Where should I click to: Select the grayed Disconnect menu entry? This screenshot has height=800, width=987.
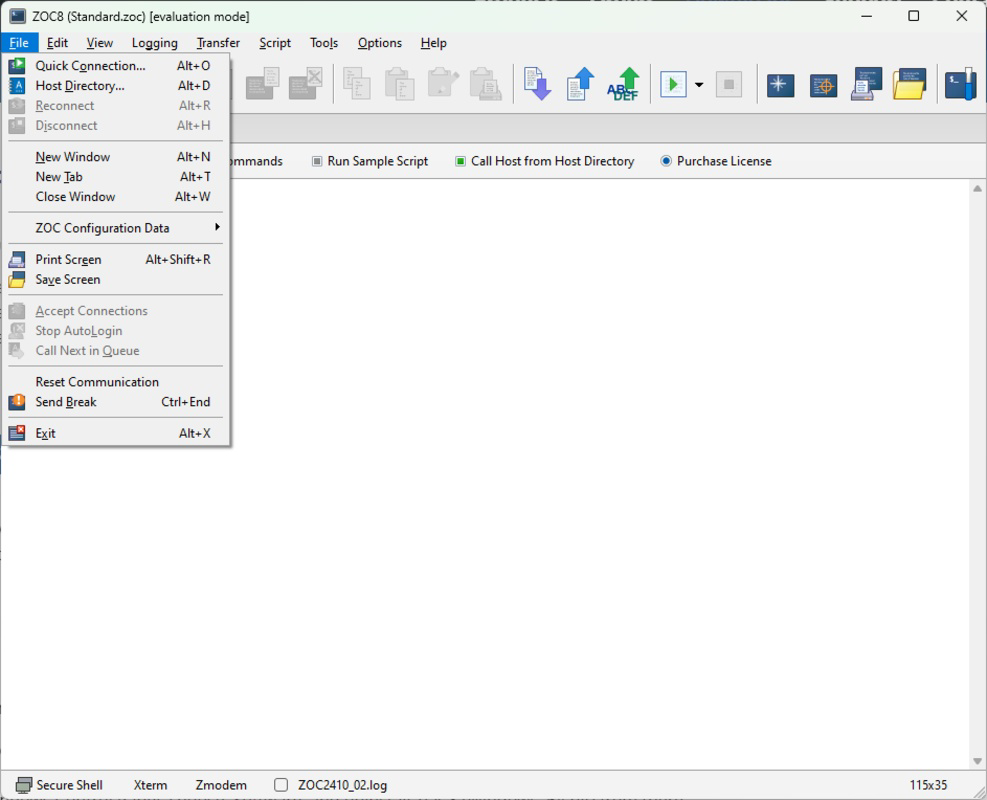116,125
